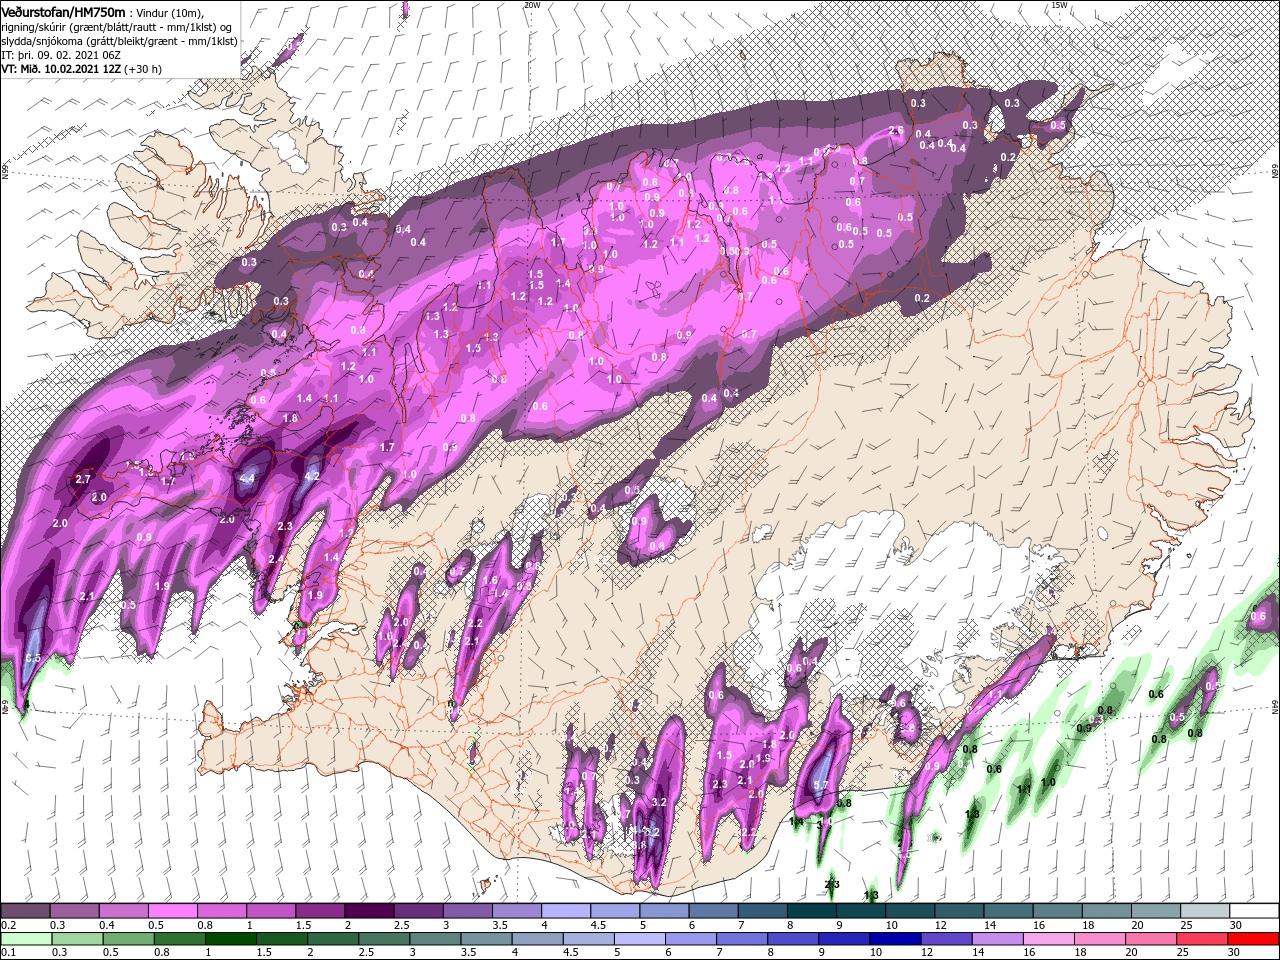Pick rain scale swatch between 1 and 1.5
Image resolution: width=1280 pixels, height=960 pixels.
pos(230,939)
